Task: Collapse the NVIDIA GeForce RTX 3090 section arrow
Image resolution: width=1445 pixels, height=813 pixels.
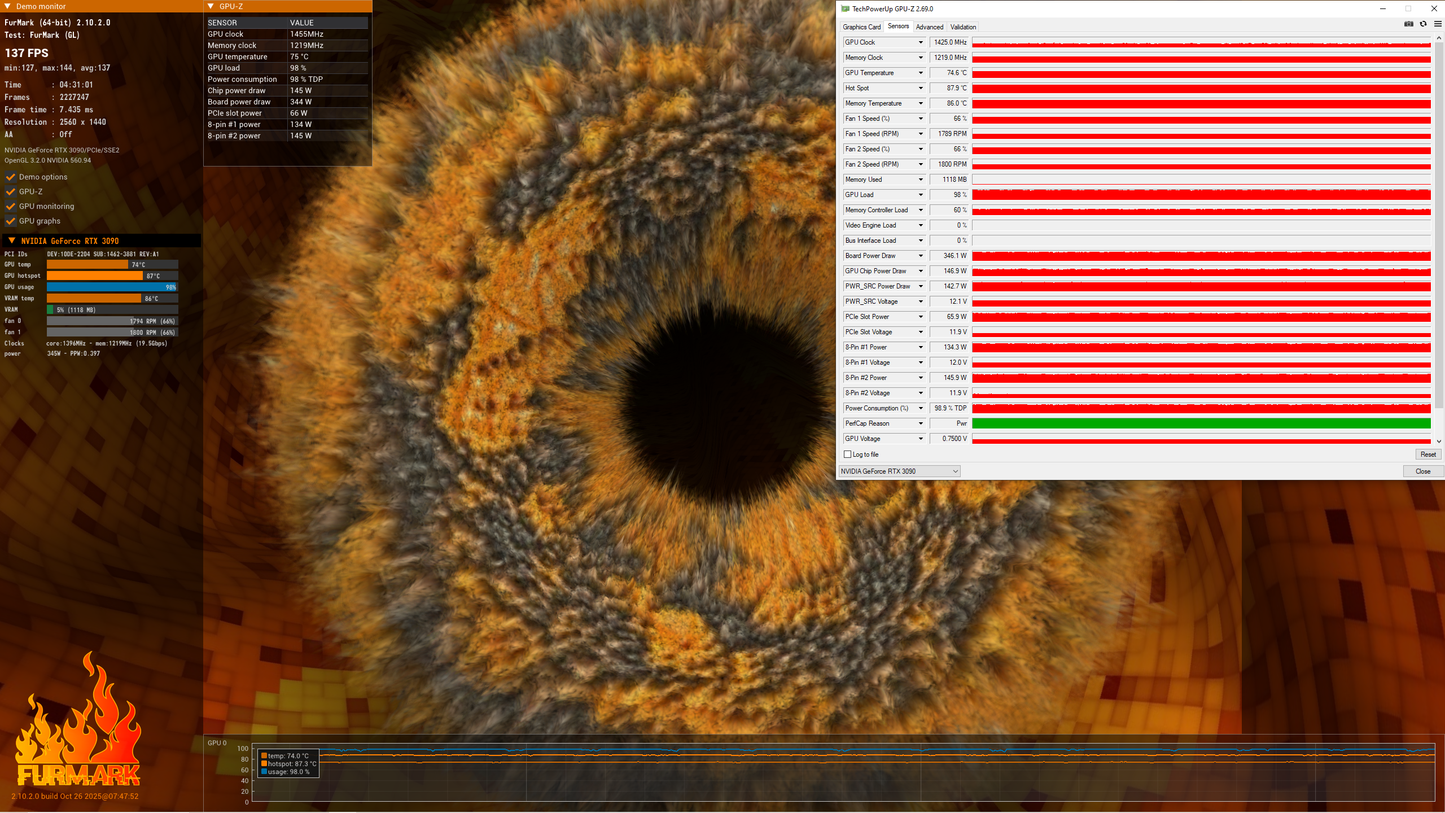Action: click(x=12, y=241)
